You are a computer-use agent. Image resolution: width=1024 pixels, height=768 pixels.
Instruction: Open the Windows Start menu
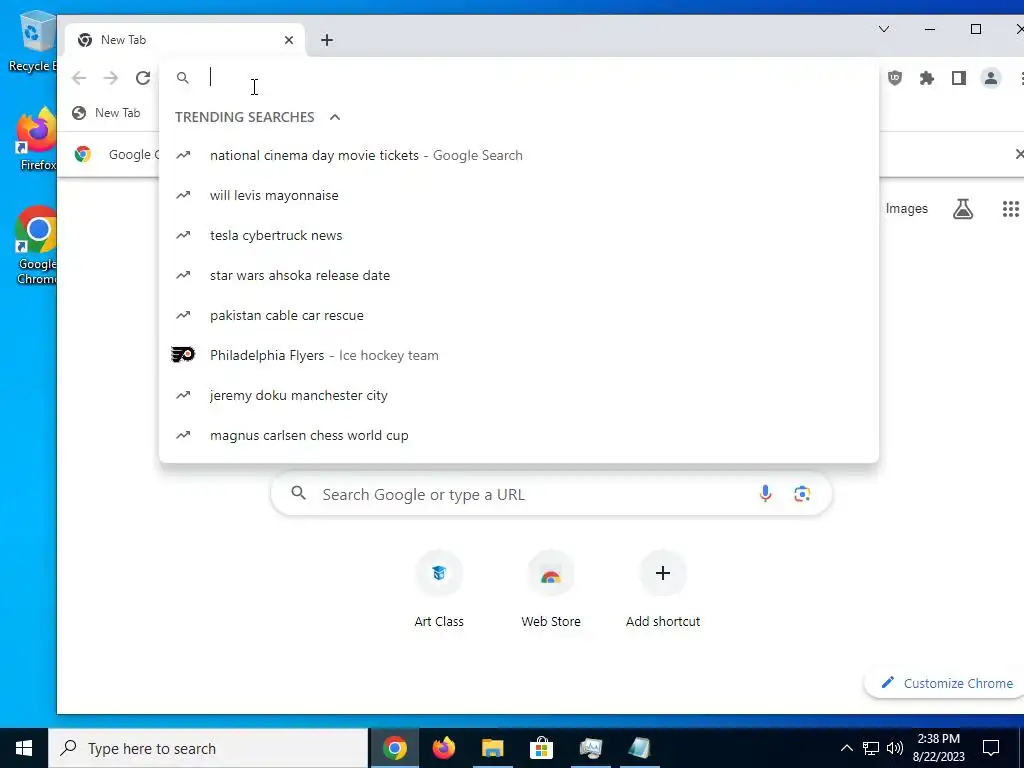24,748
